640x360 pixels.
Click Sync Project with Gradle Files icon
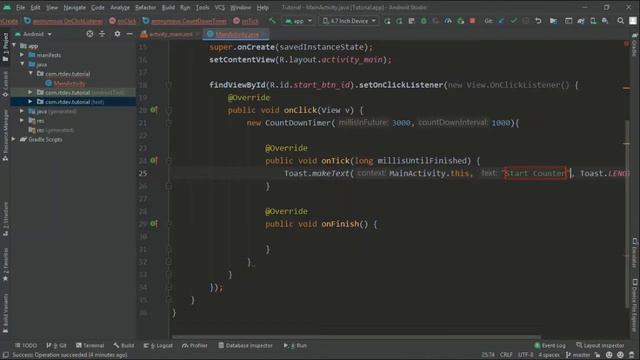click(580, 20)
